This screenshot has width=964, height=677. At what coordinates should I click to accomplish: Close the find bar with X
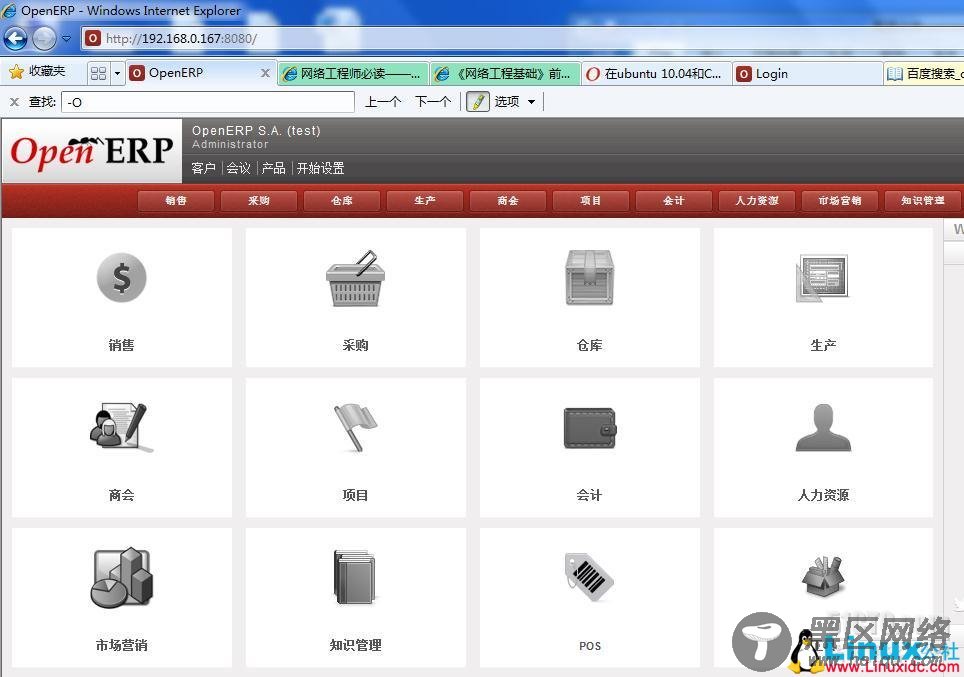14,102
